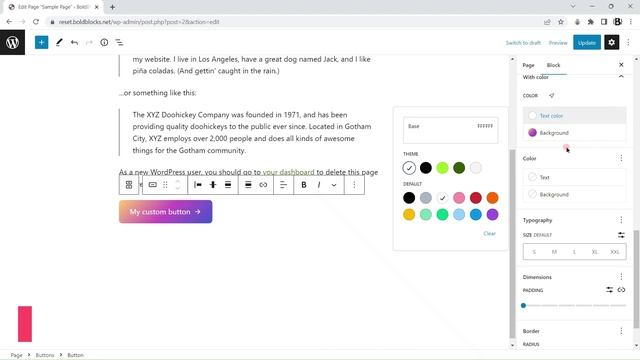Screen dimensions: 640x360
Task: Open the Dimensions panel options menu
Action: click(621, 277)
